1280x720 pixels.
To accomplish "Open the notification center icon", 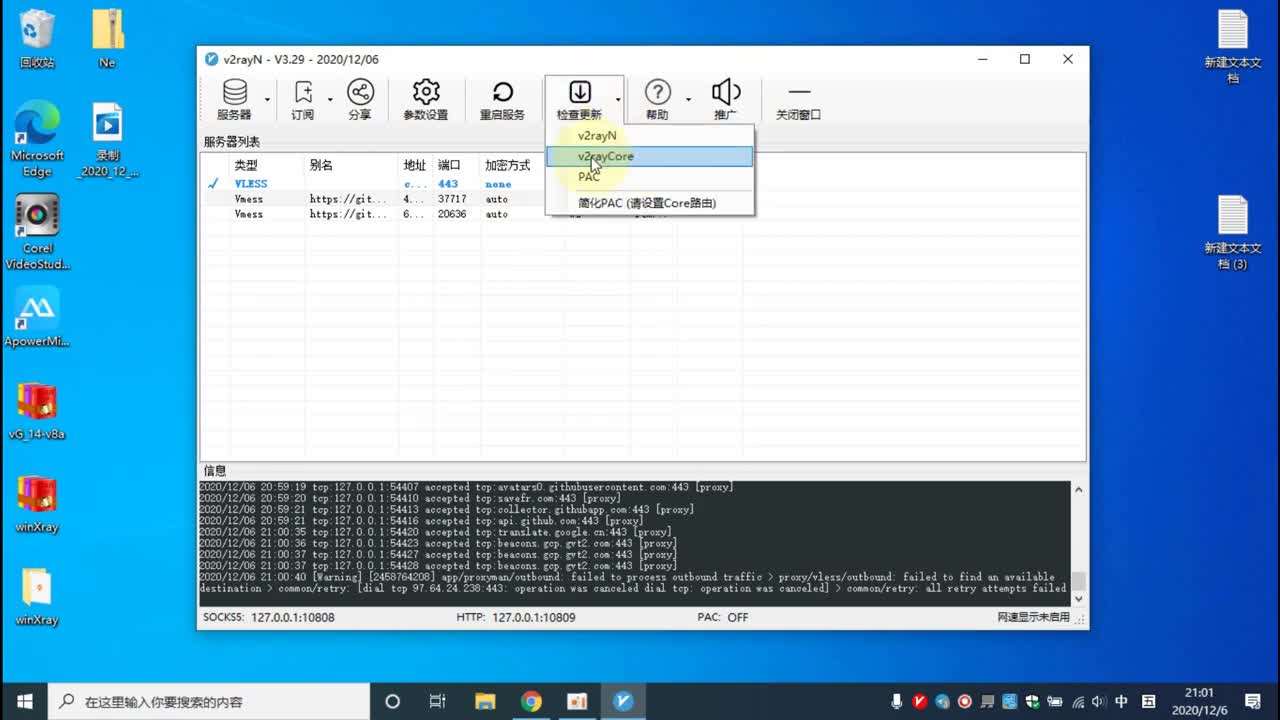I will pyautogui.click(x=1252, y=701).
